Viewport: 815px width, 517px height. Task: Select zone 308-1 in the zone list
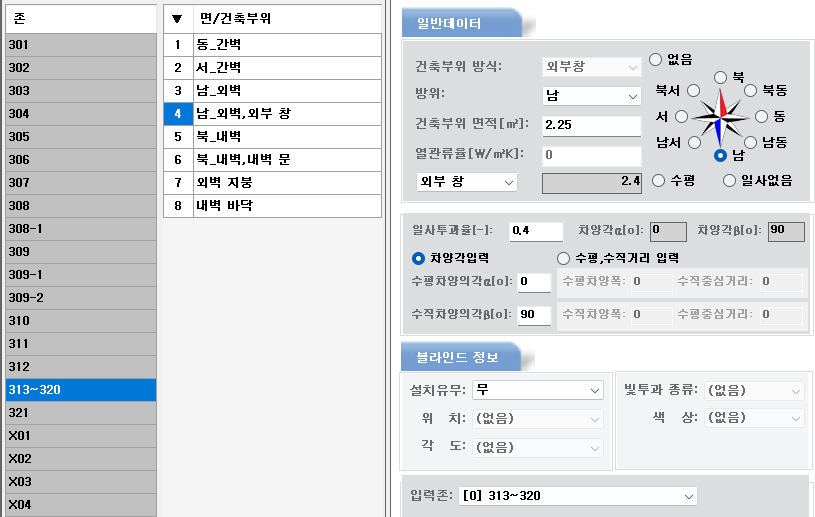click(78, 228)
